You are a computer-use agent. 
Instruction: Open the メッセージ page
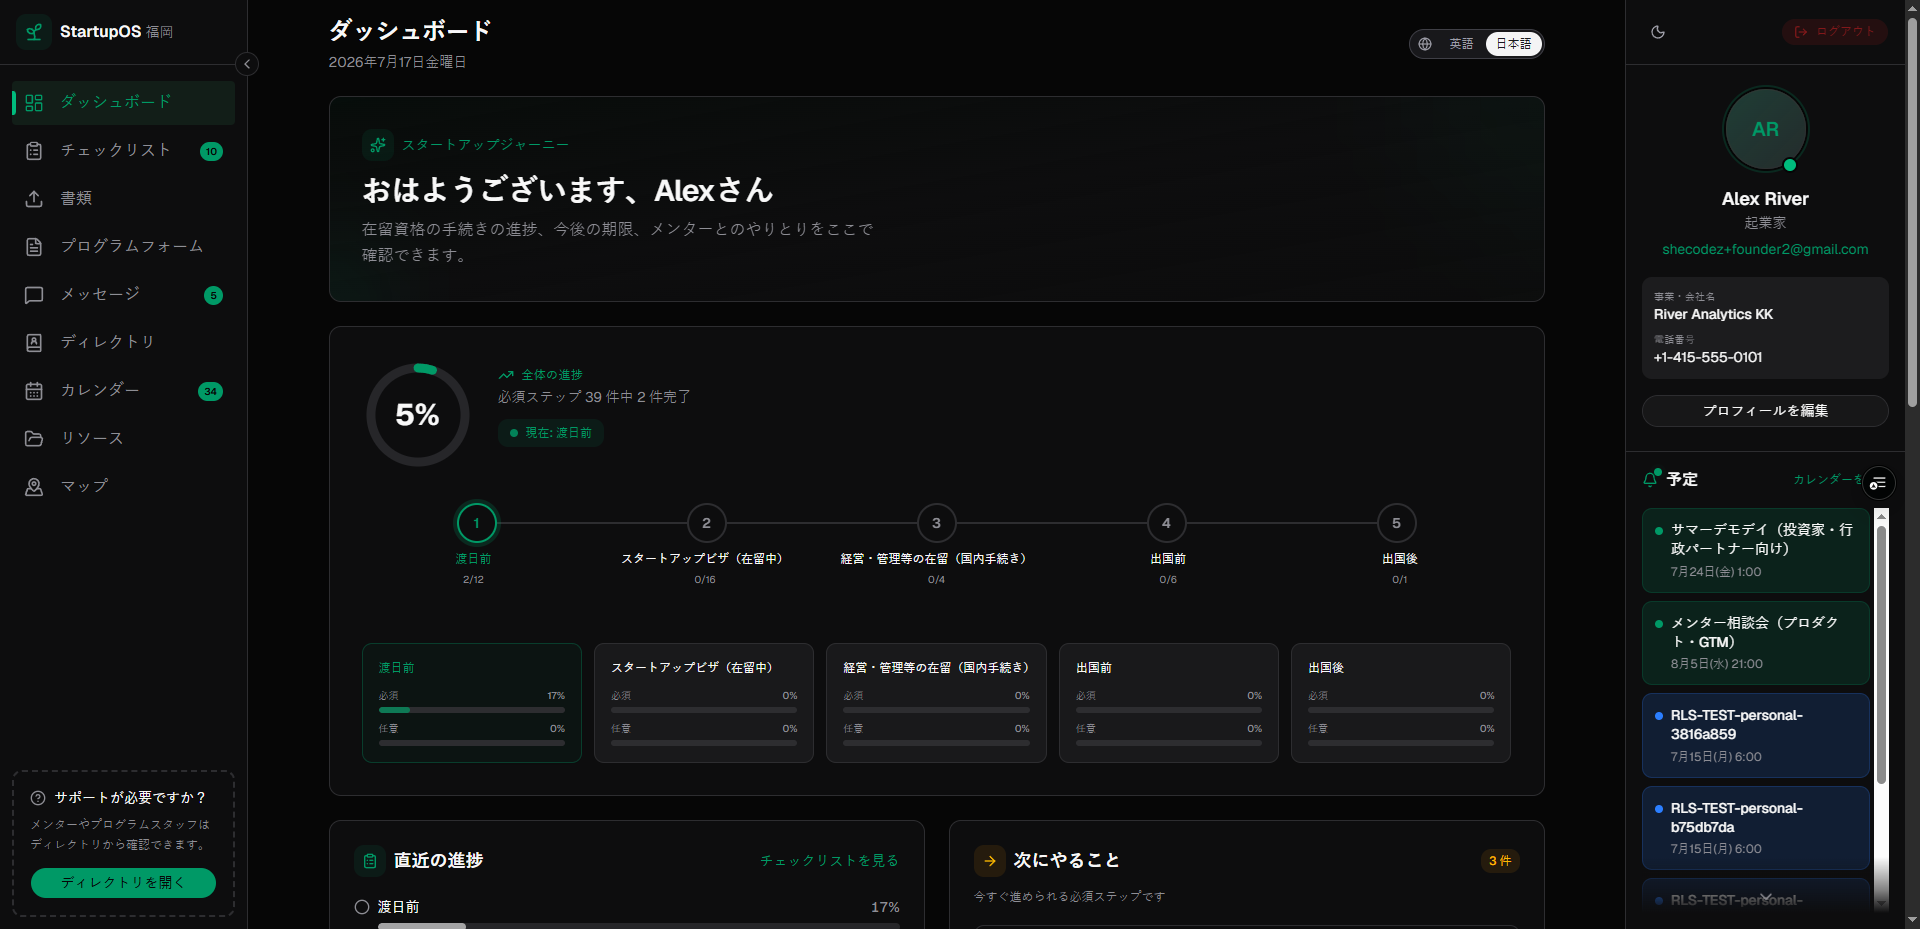pos(123,294)
